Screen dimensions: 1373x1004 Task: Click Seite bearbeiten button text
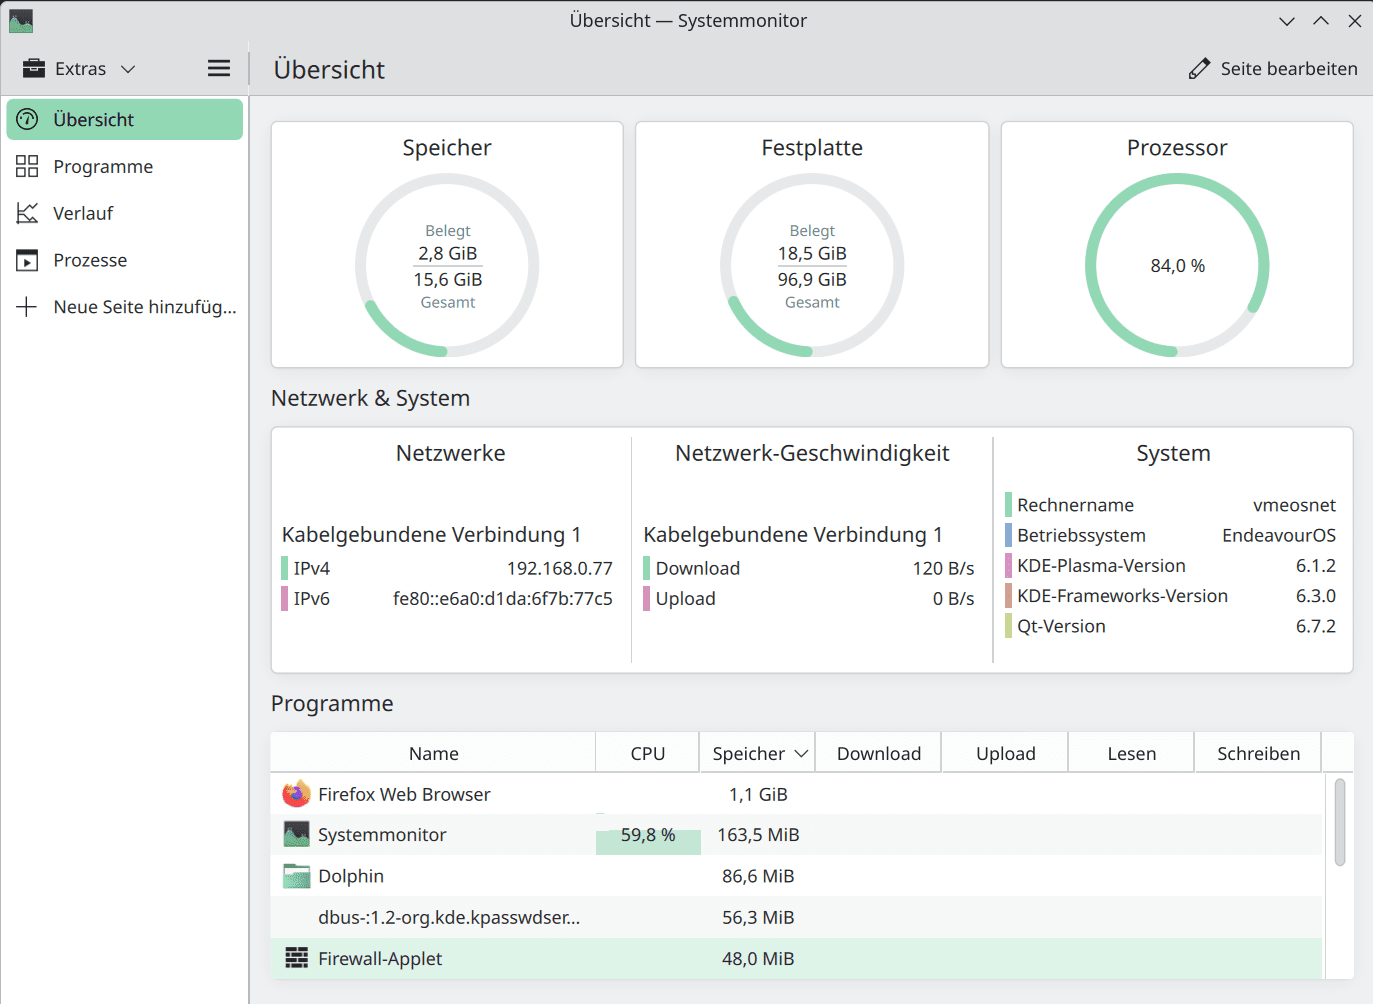point(1289,68)
